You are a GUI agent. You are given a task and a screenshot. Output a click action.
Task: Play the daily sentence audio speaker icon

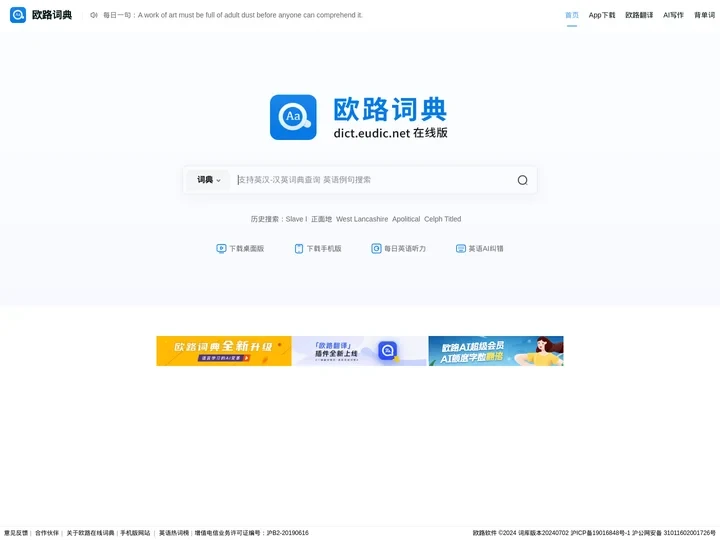[94, 15]
